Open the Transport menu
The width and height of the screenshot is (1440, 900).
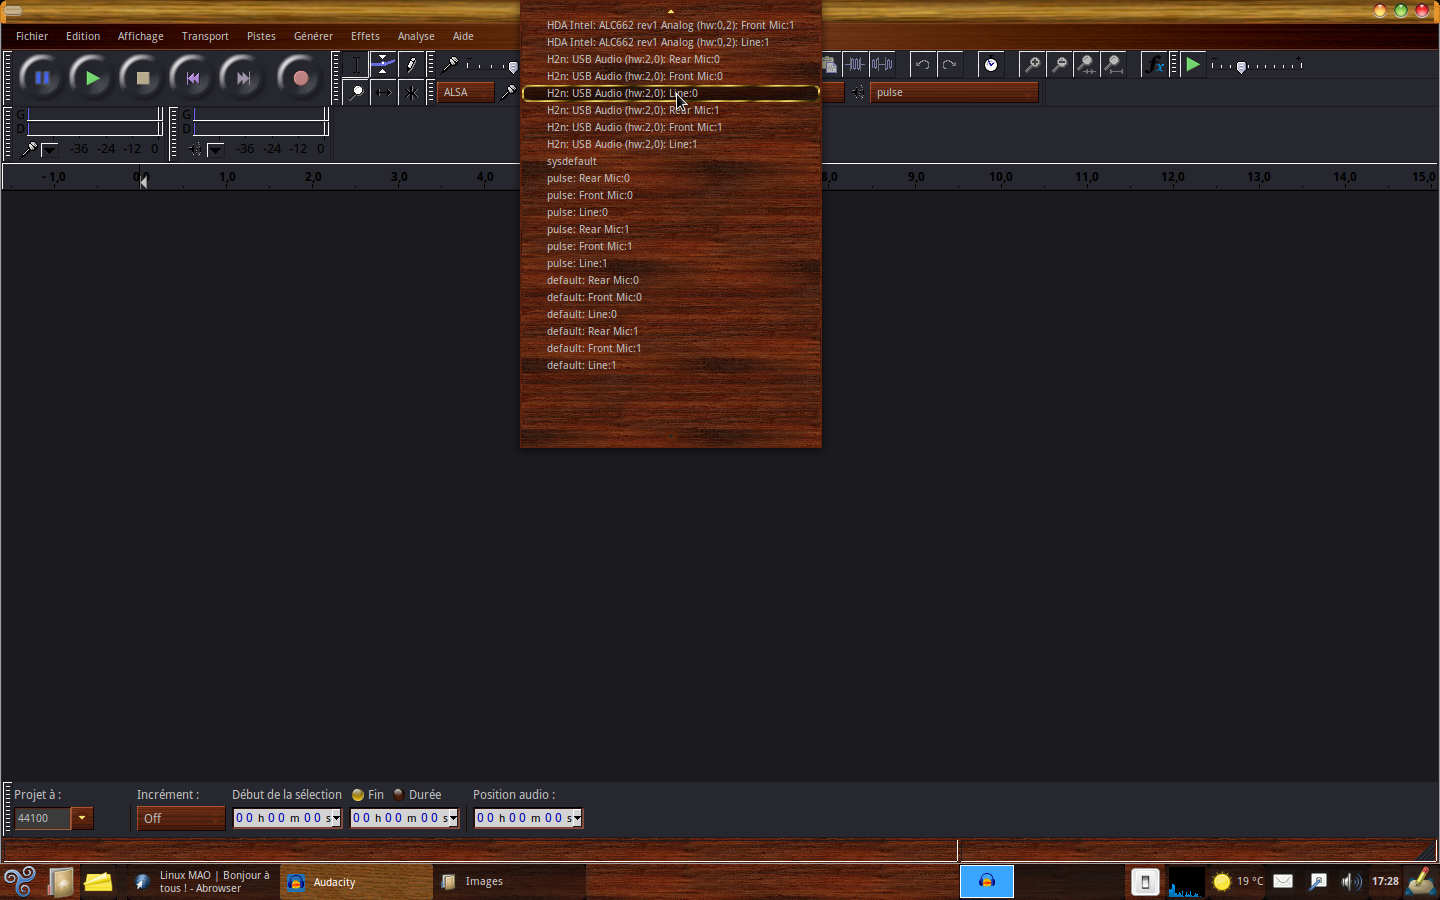click(205, 36)
